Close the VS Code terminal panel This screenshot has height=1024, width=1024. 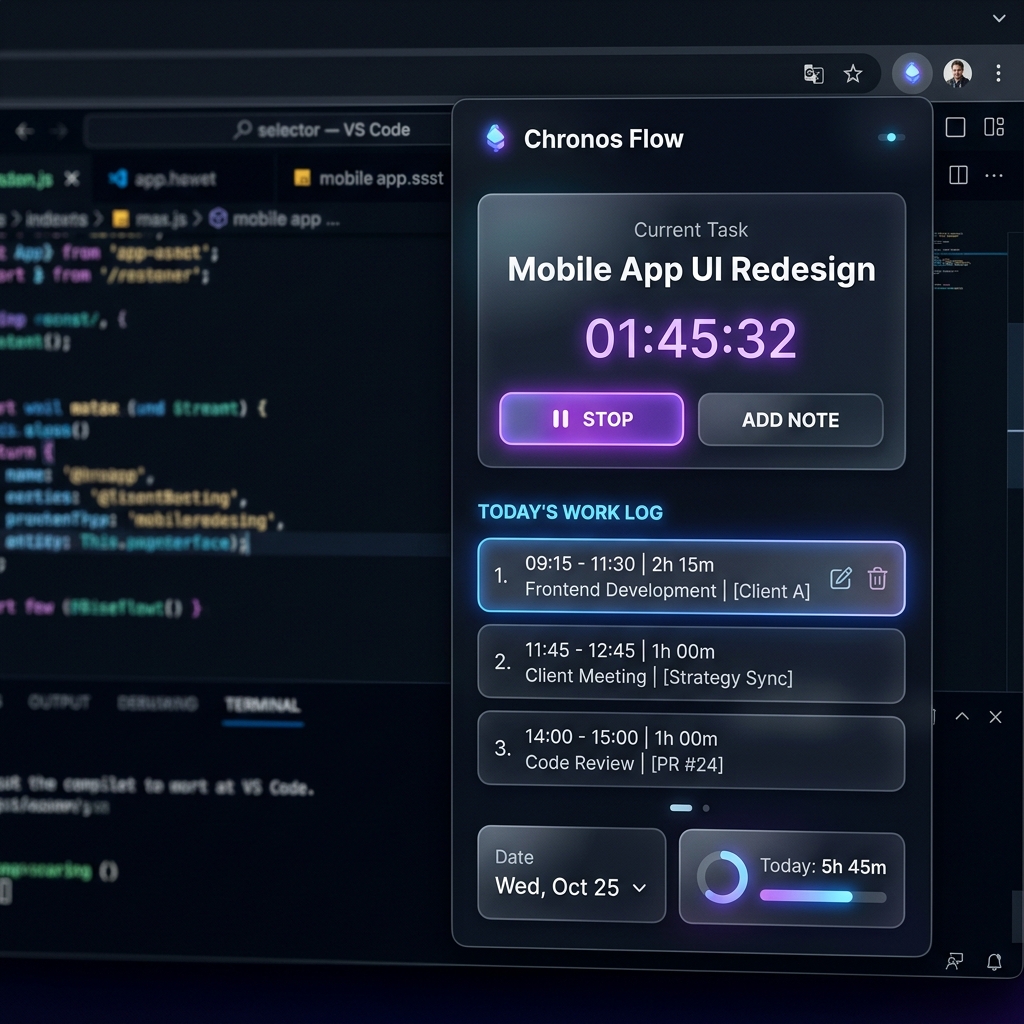coord(995,717)
